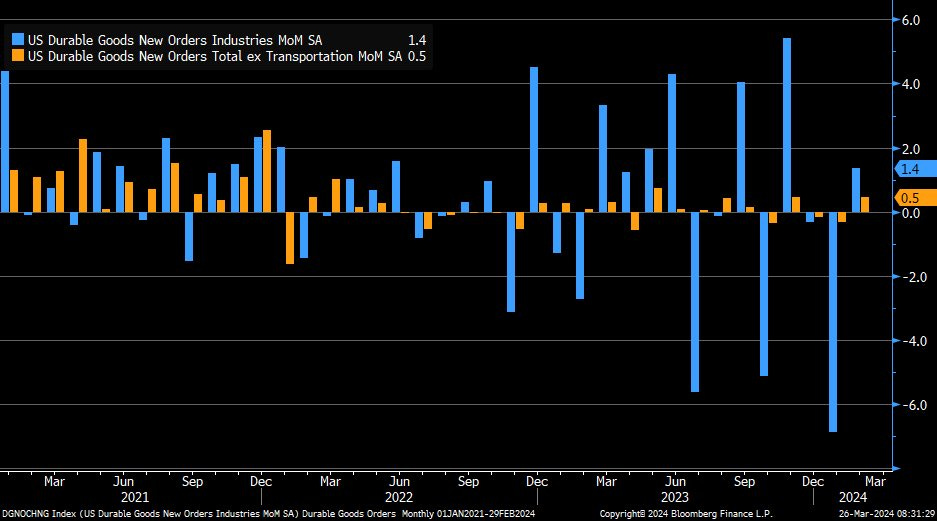Click the orange legend swatch for ex Transportation
The height and width of the screenshot is (521, 937).
pyautogui.click(x=18, y=57)
